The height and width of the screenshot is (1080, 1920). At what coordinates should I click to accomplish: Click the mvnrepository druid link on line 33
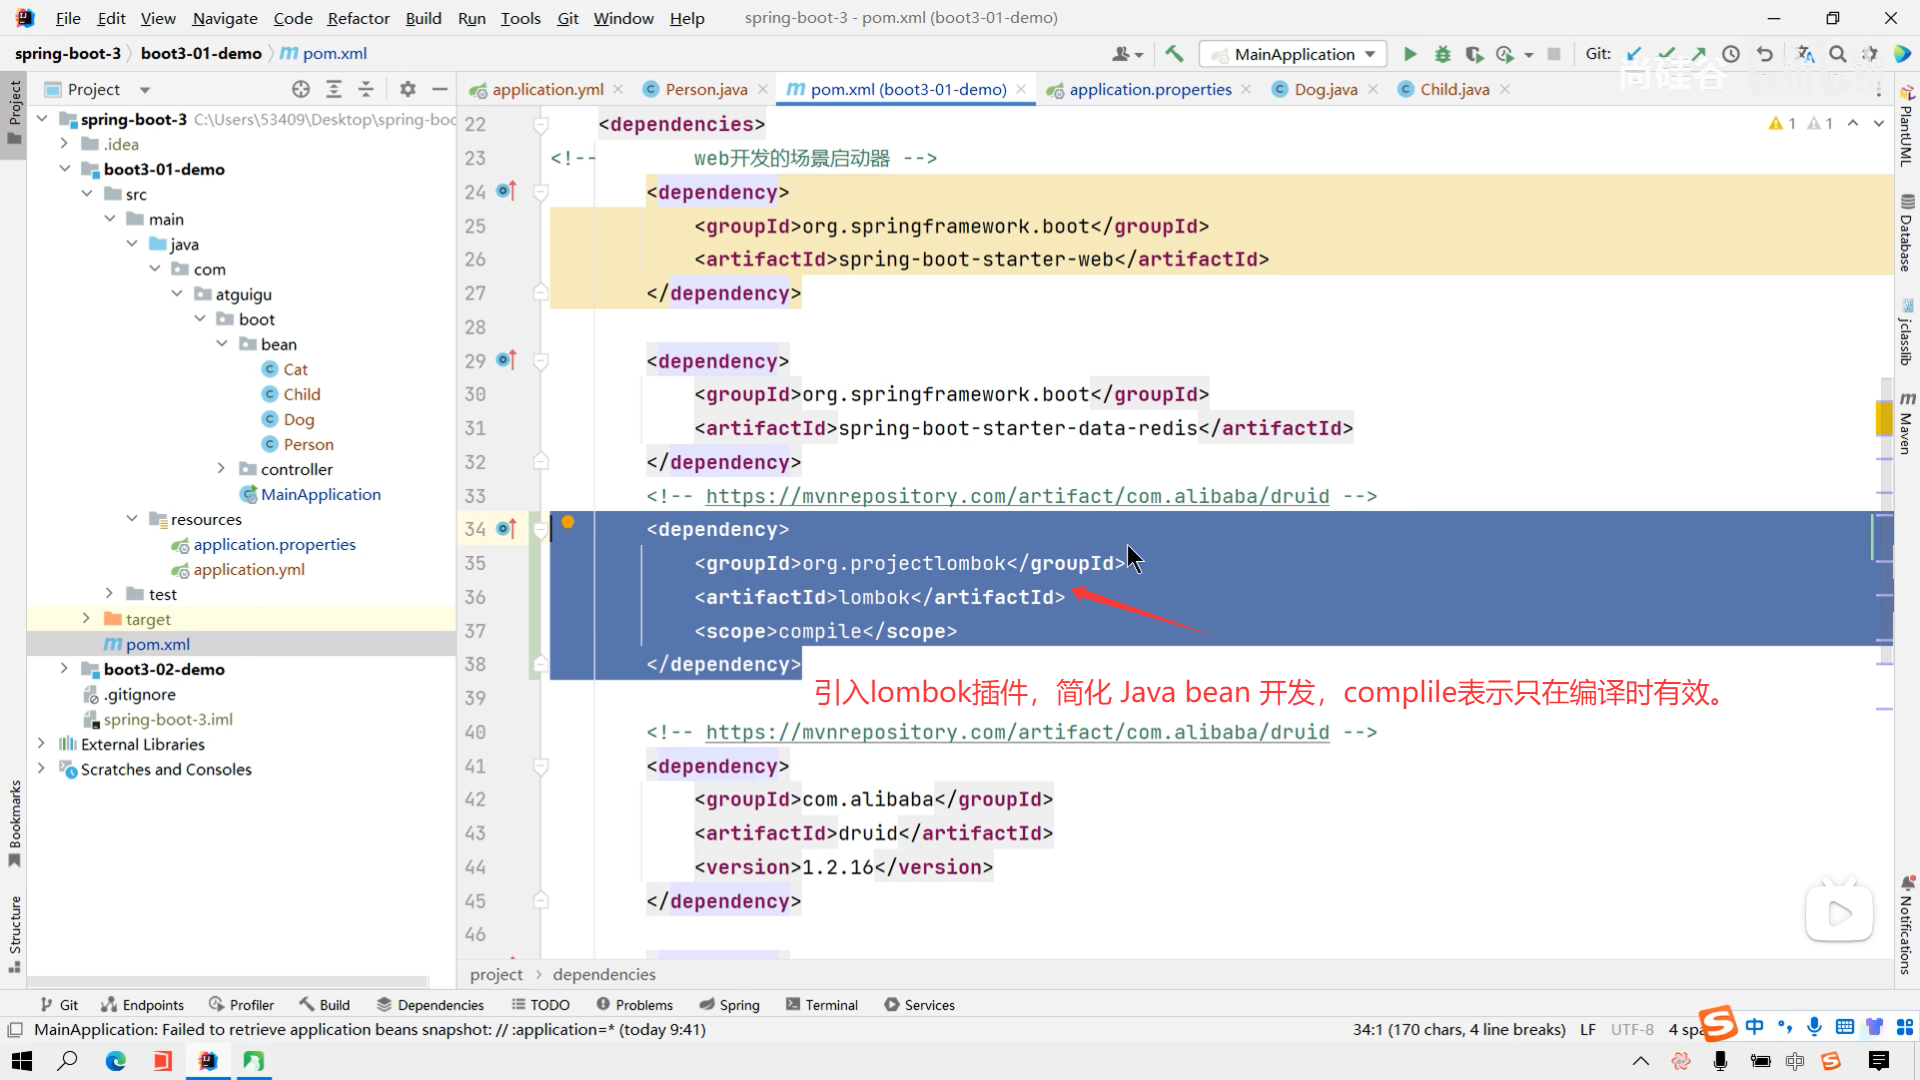(x=1017, y=496)
